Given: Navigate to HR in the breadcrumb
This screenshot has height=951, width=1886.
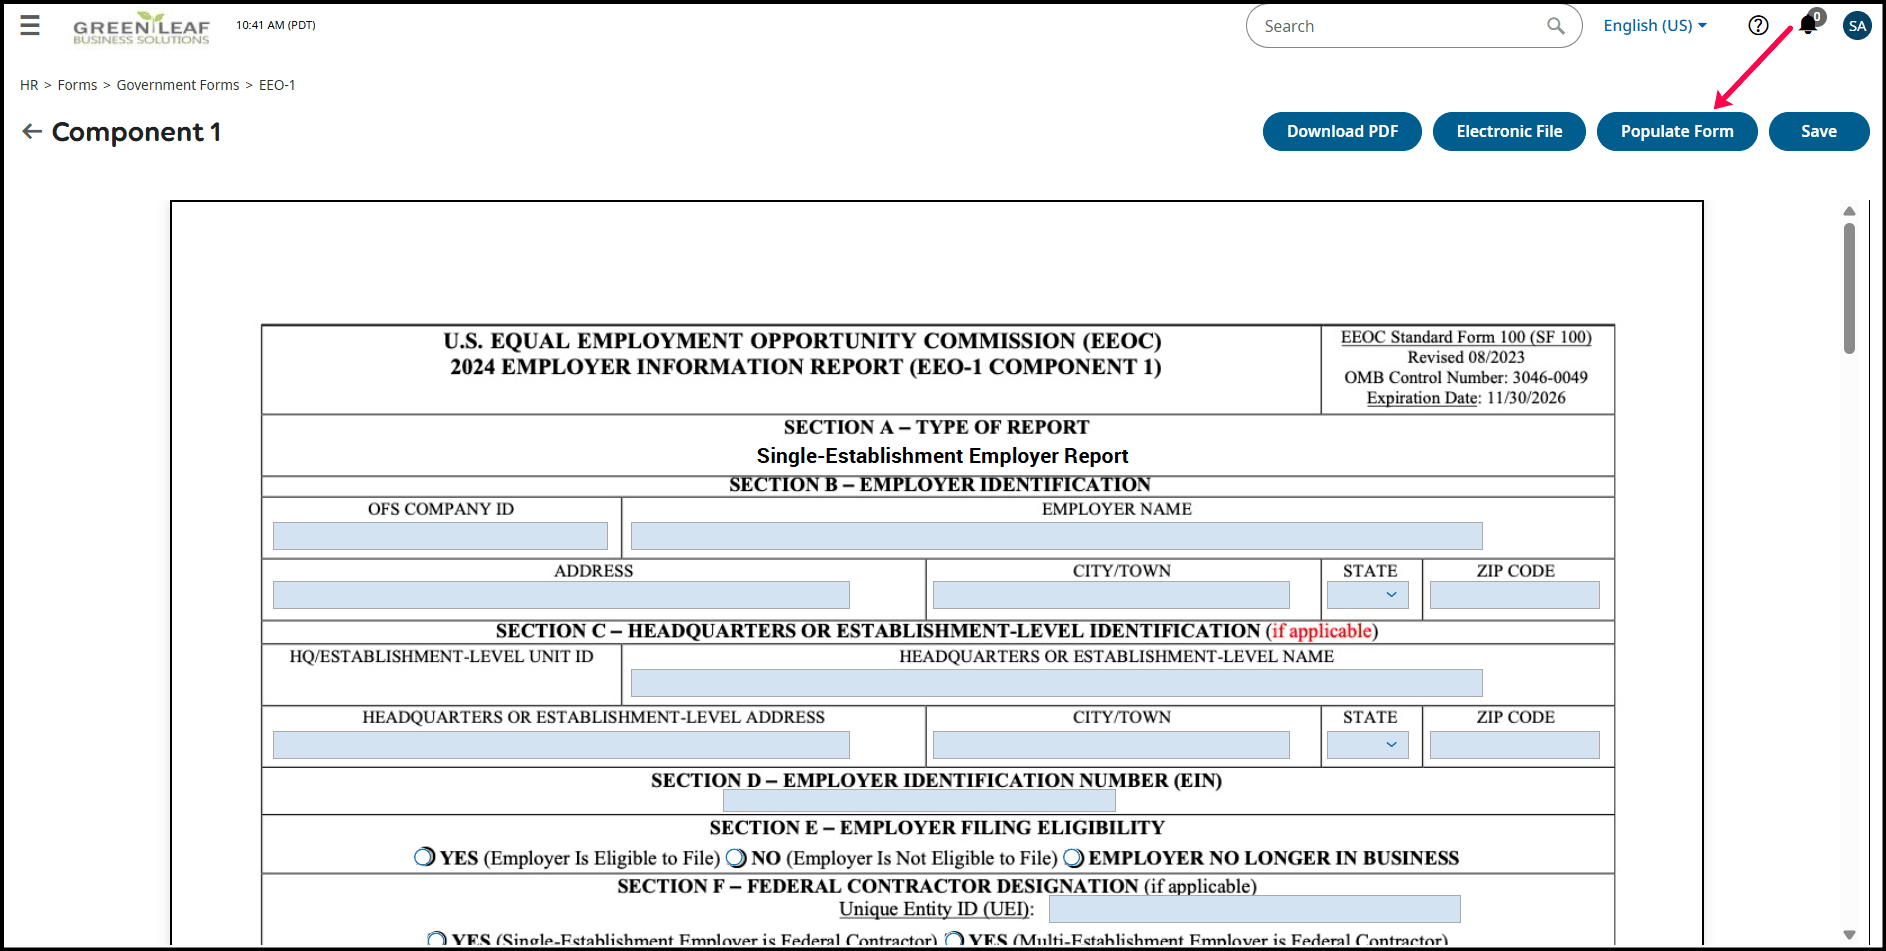Looking at the screenshot, I should click(29, 85).
